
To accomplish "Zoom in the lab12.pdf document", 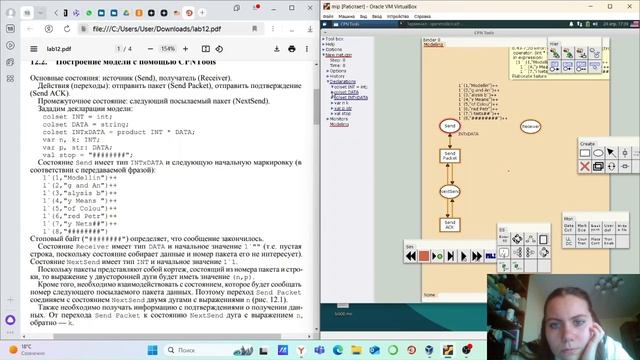I will 185,49.
